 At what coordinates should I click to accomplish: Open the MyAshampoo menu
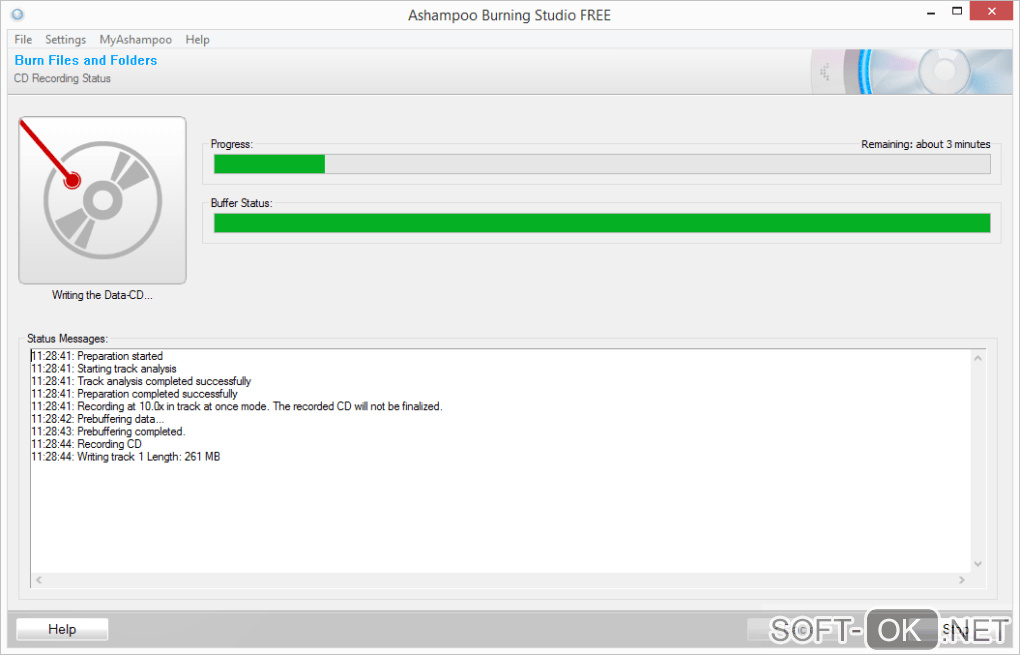(135, 40)
